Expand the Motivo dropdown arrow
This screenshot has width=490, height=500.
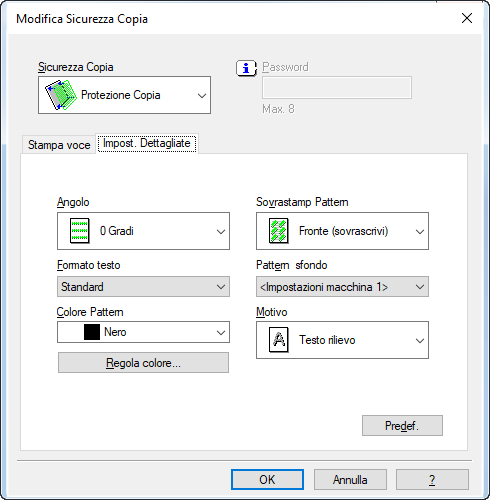tap(420, 341)
